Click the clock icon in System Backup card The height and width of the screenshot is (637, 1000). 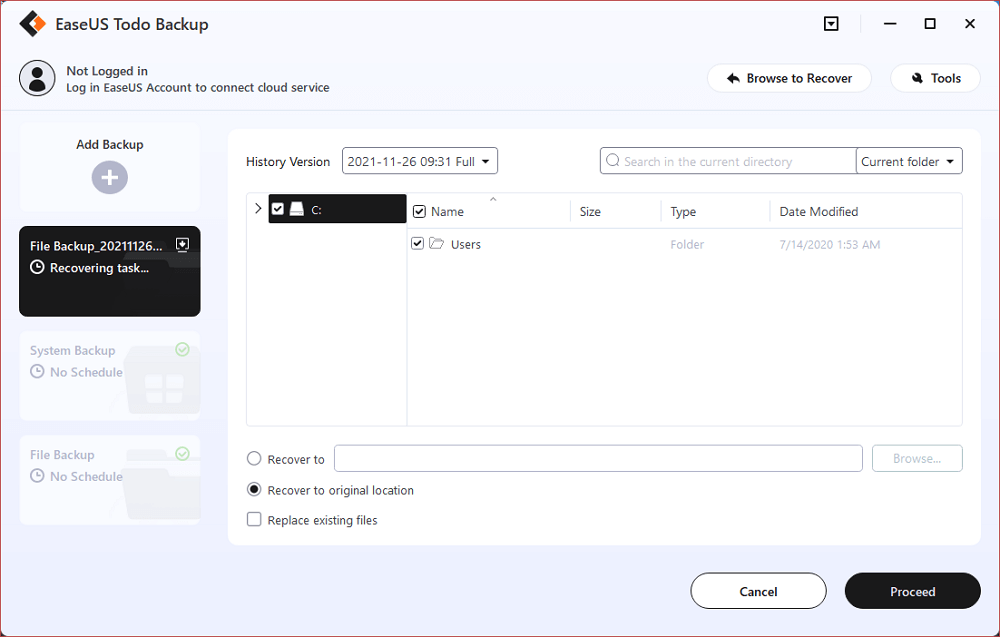tap(38, 372)
